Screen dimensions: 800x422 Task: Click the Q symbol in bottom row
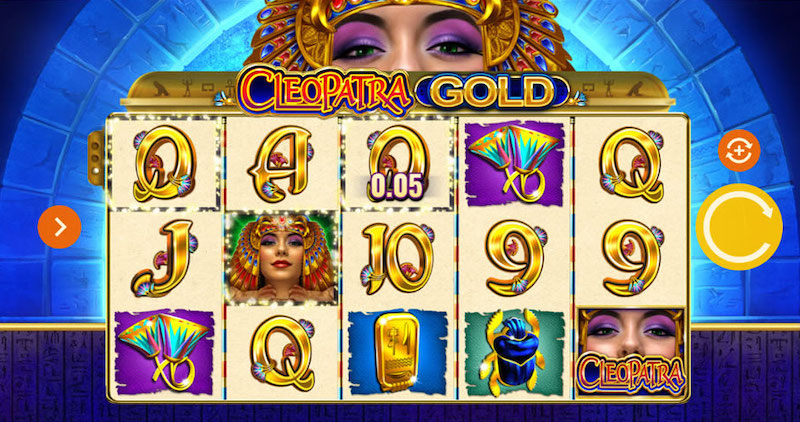pos(281,353)
